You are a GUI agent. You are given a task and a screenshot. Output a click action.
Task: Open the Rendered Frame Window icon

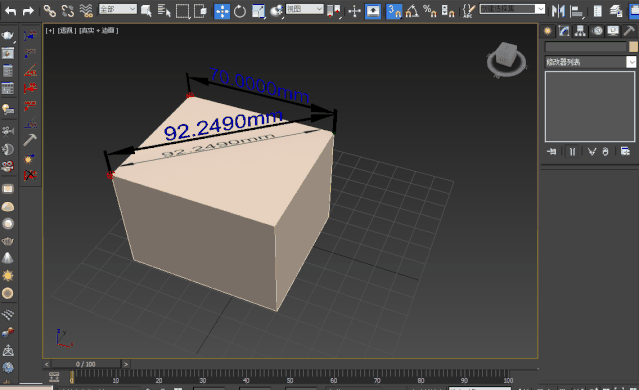(8, 53)
